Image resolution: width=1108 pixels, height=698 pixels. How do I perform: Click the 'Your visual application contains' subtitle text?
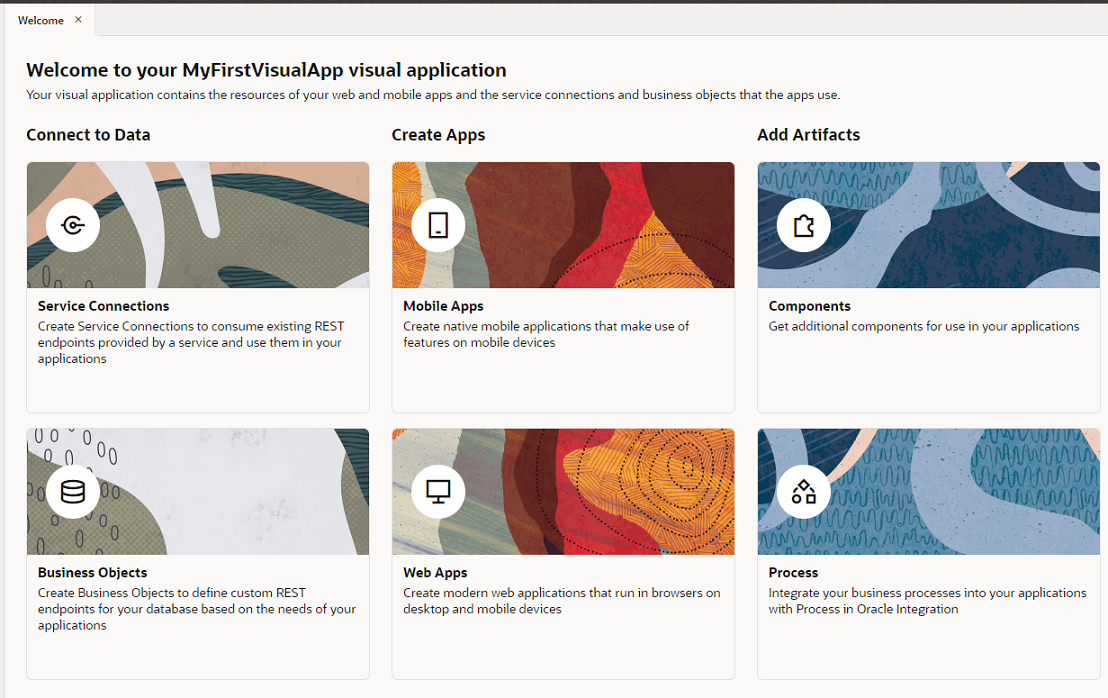tap(433, 95)
